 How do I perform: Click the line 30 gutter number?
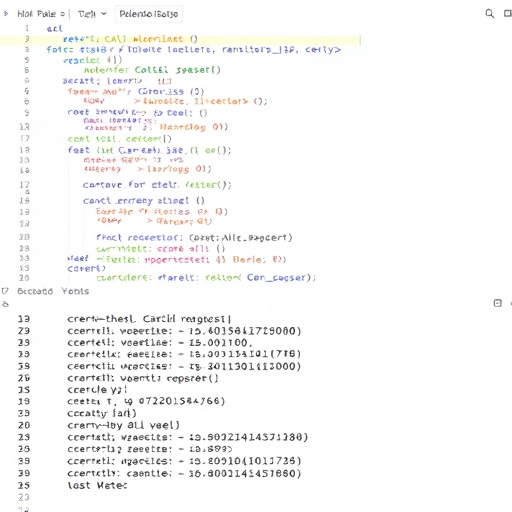click(25, 237)
